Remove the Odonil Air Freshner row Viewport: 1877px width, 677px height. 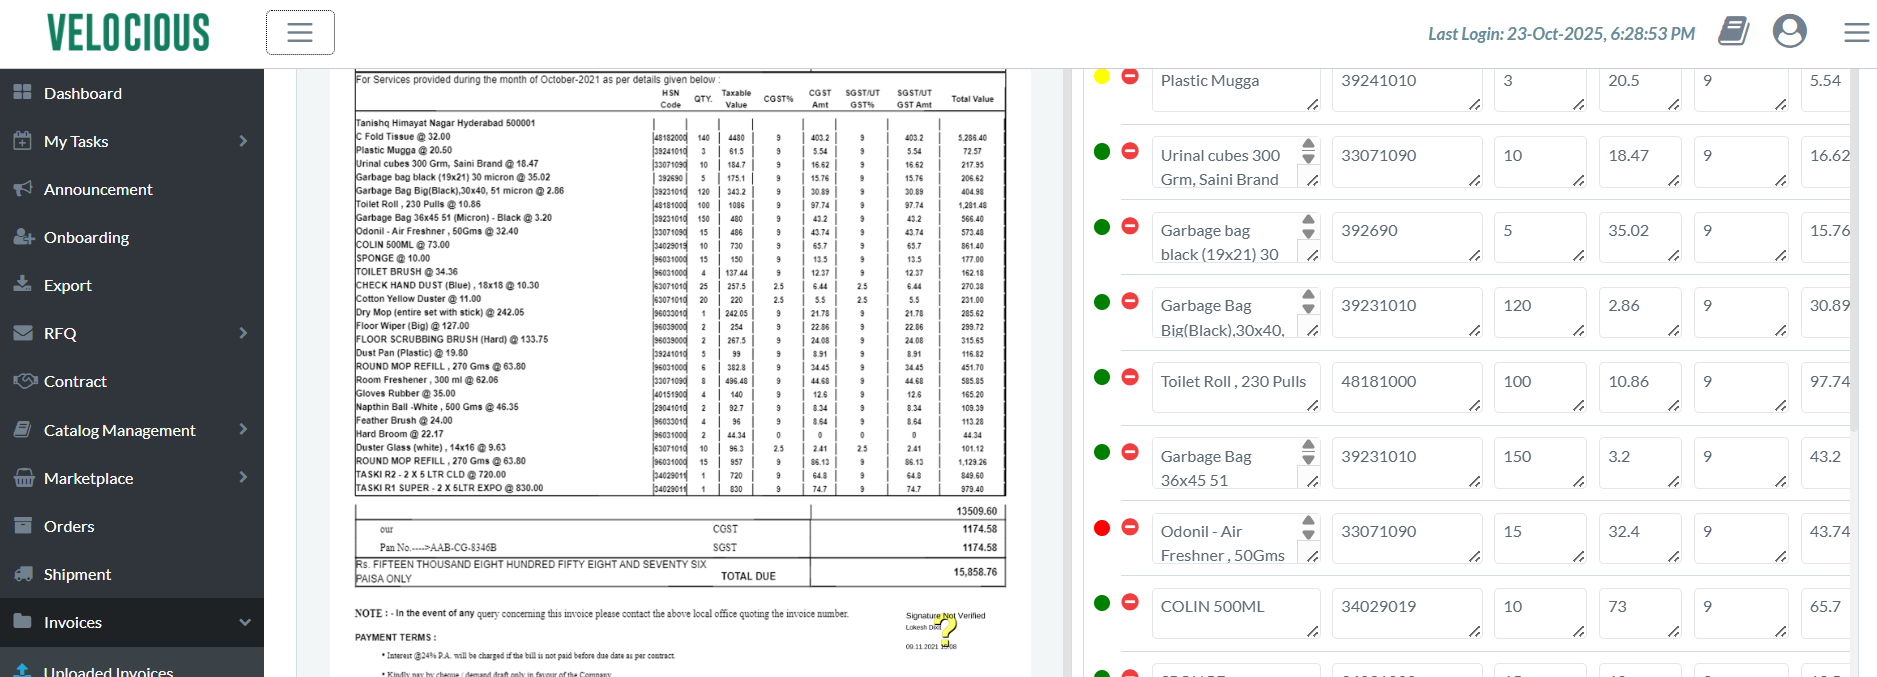[1130, 527]
